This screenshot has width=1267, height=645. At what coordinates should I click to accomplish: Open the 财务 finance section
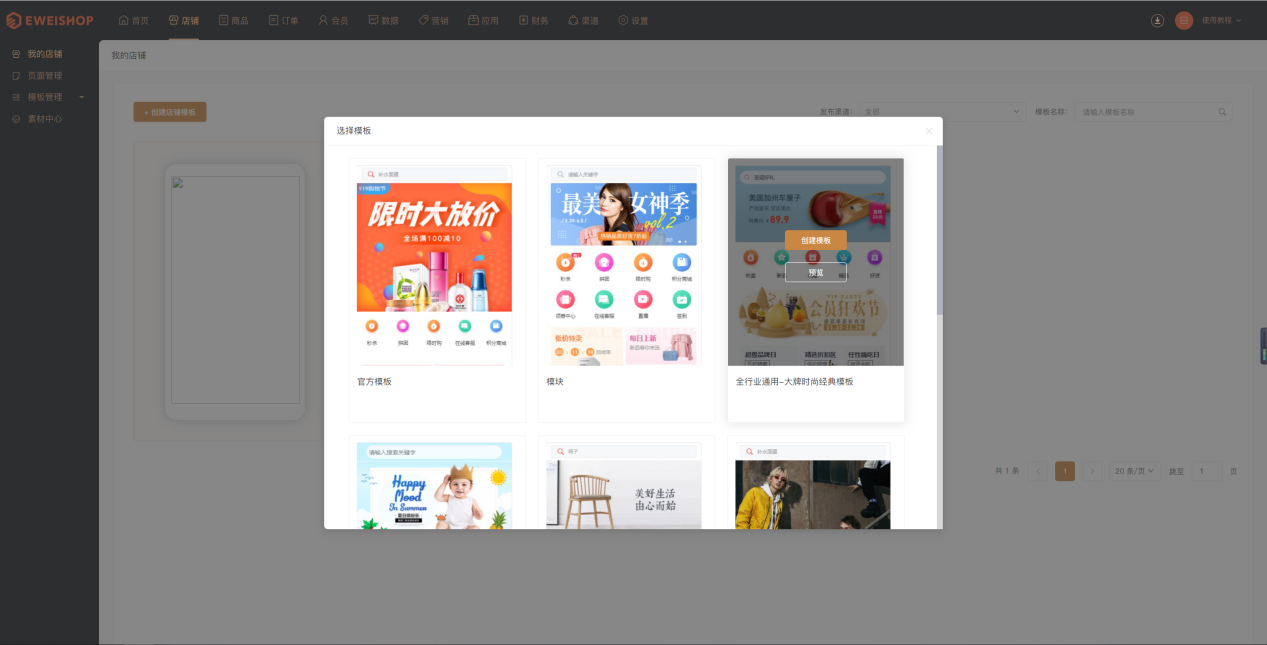pyautogui.click(x=534, y=20)
